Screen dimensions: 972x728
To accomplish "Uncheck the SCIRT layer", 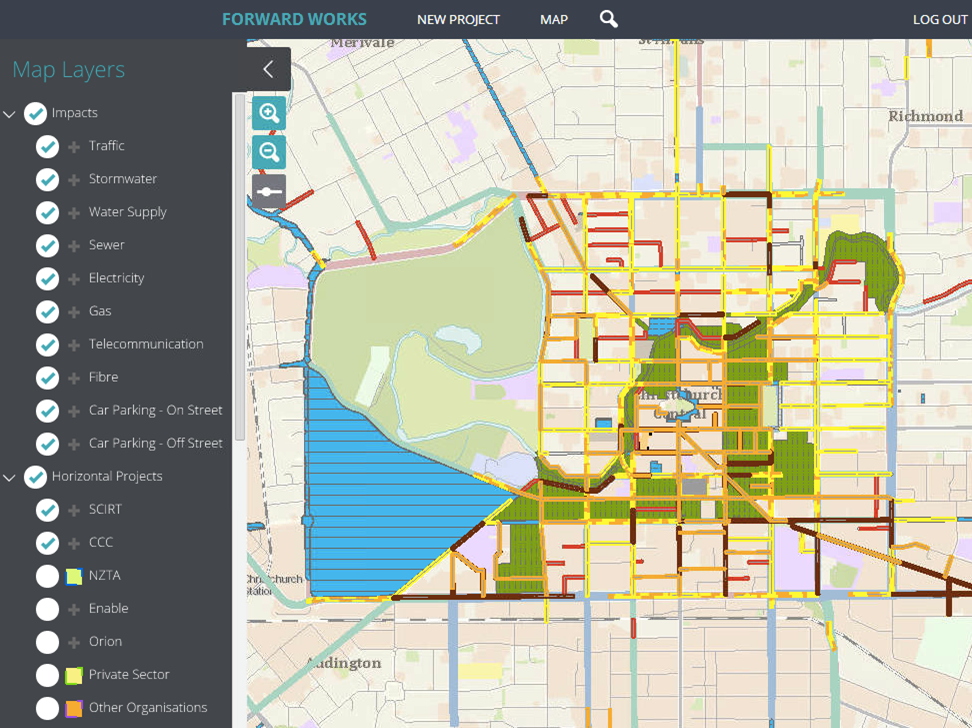I will click(47, 510).
